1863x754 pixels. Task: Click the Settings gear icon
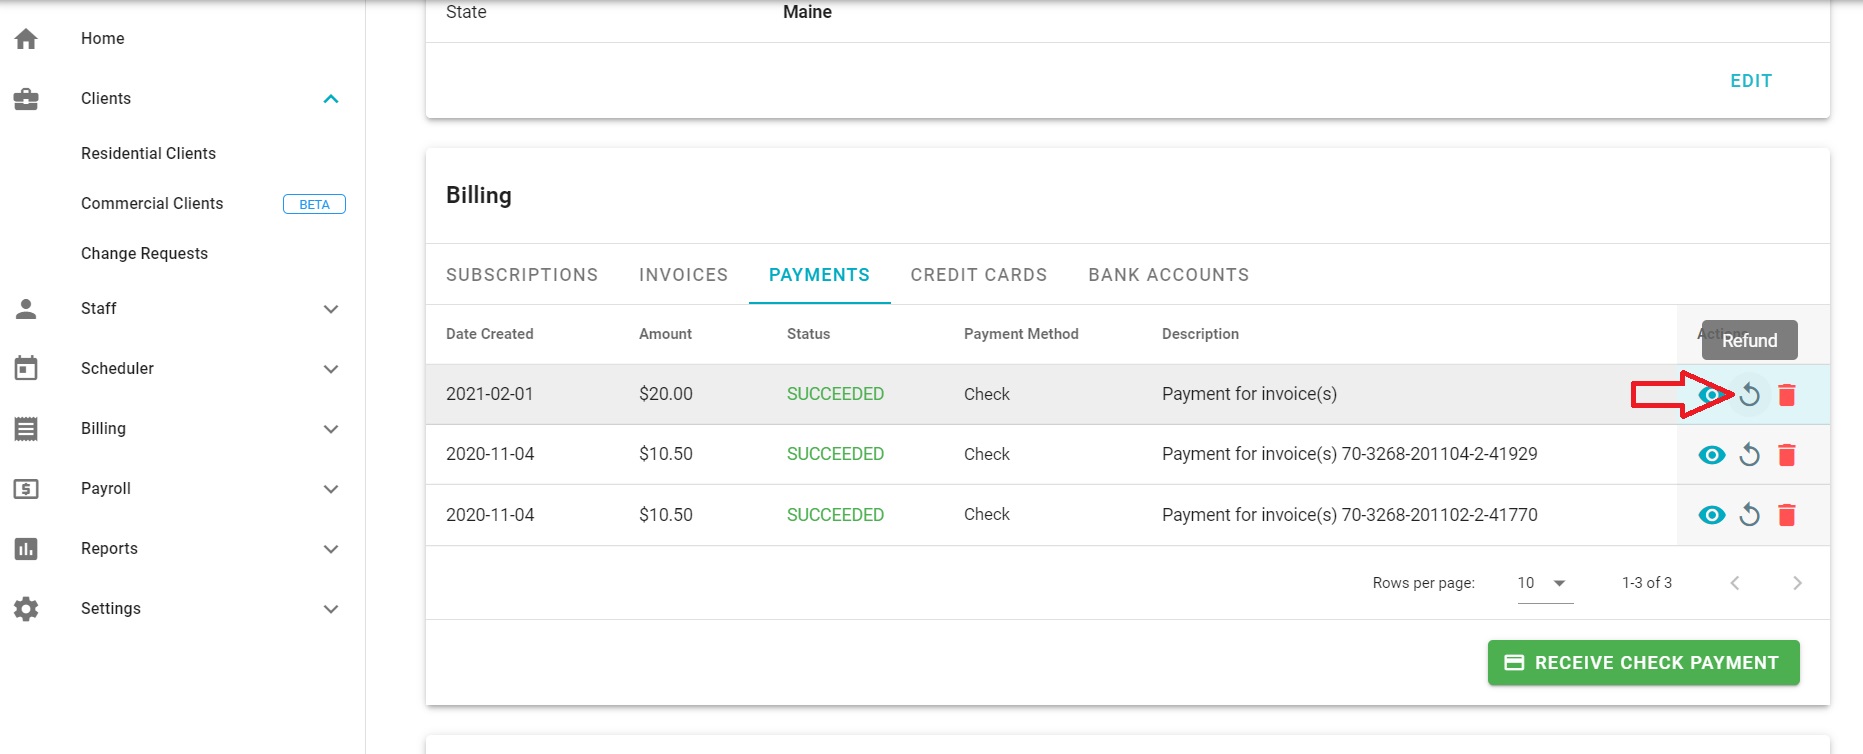click(x=26, y=609)
